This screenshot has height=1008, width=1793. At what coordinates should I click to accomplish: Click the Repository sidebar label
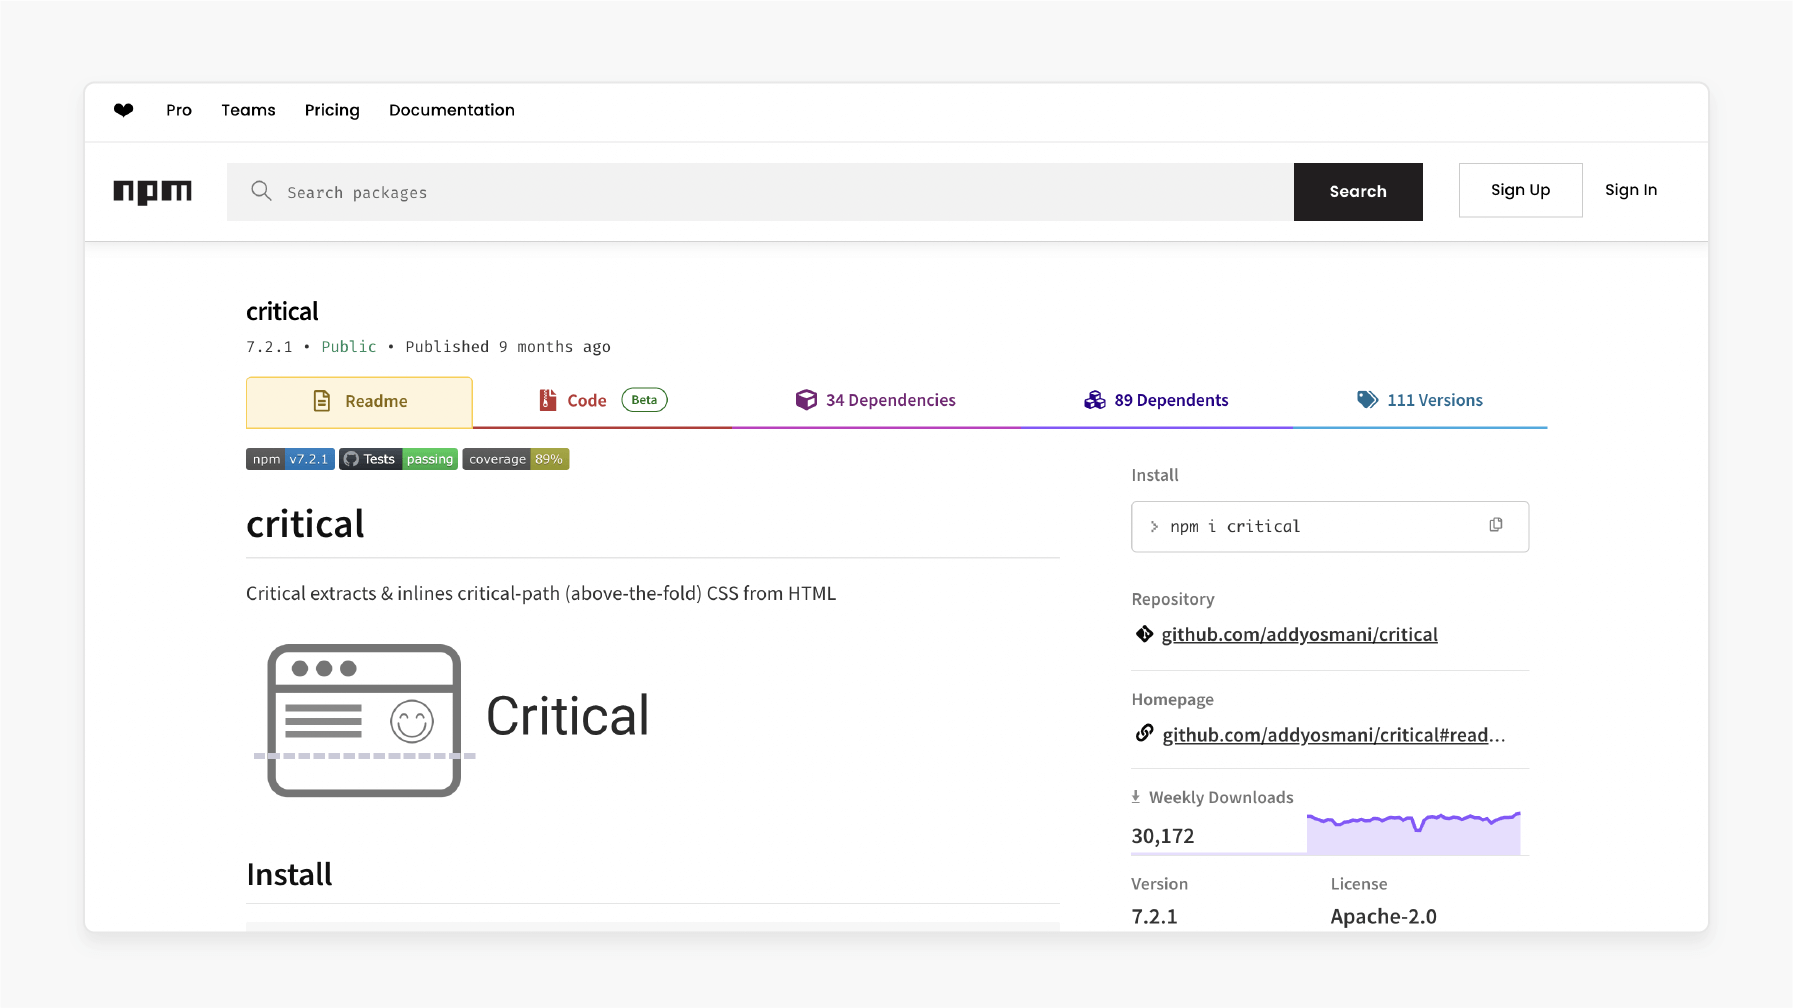pos(1173,599)
